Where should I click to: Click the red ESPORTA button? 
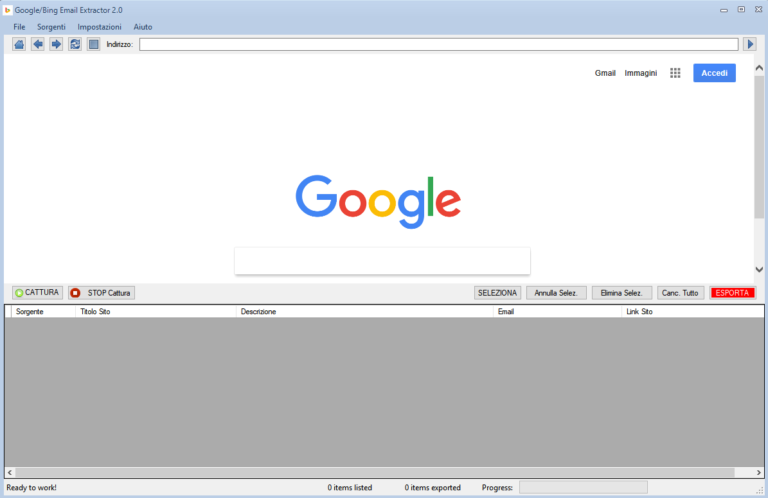coord(732,293)
